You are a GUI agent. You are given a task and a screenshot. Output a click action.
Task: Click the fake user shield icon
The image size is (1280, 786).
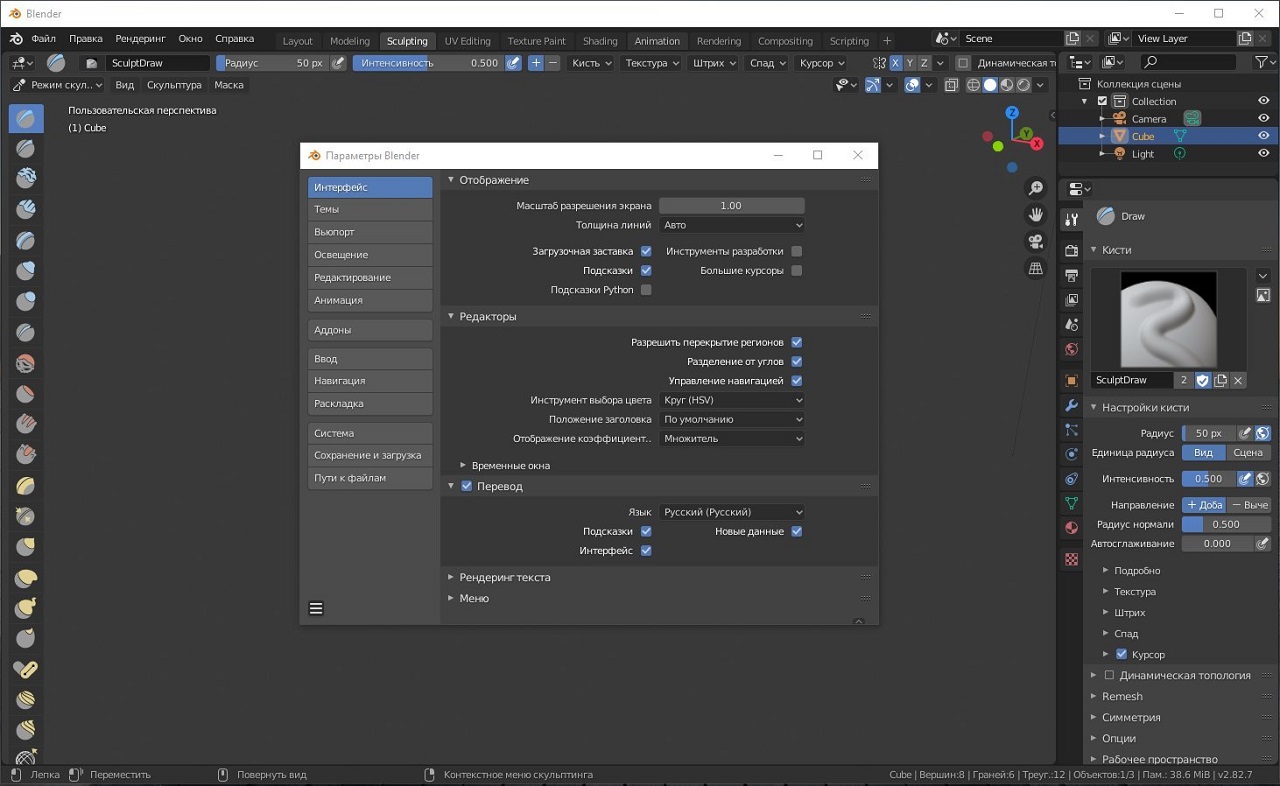(1203, 380)
